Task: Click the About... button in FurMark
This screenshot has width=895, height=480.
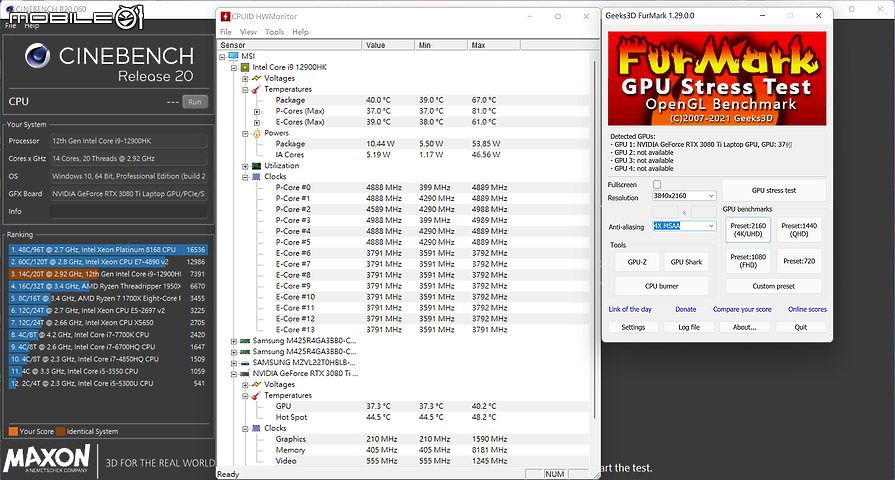Action: point(744,327)
